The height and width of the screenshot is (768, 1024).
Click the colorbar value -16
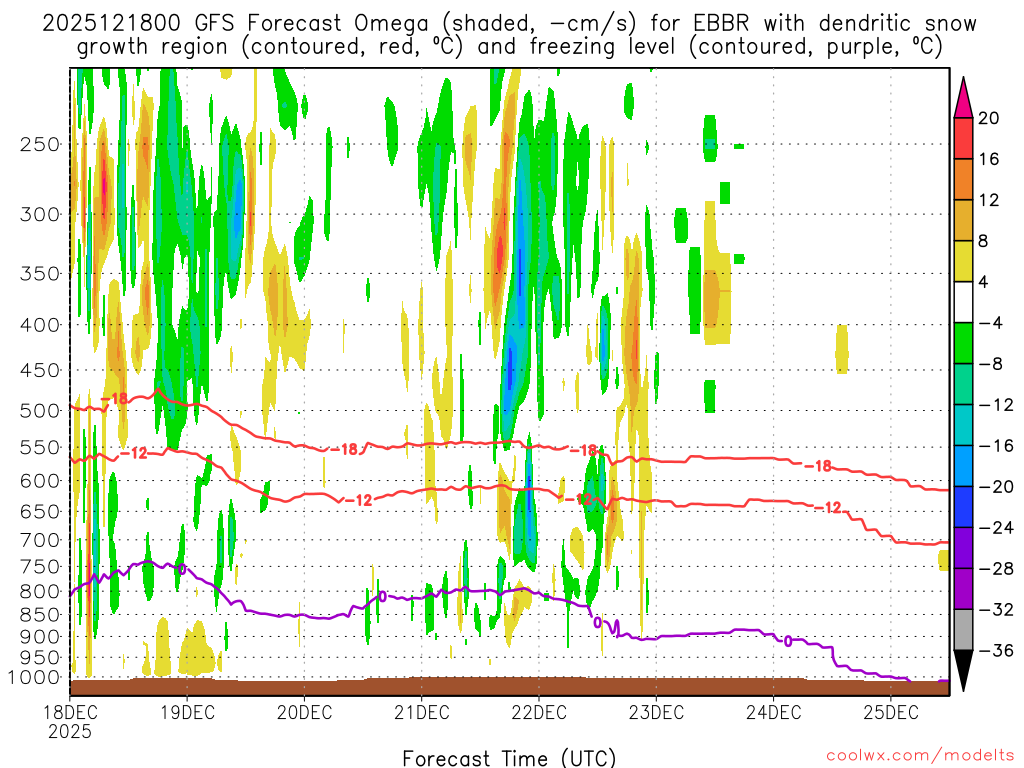click(996, 445)
